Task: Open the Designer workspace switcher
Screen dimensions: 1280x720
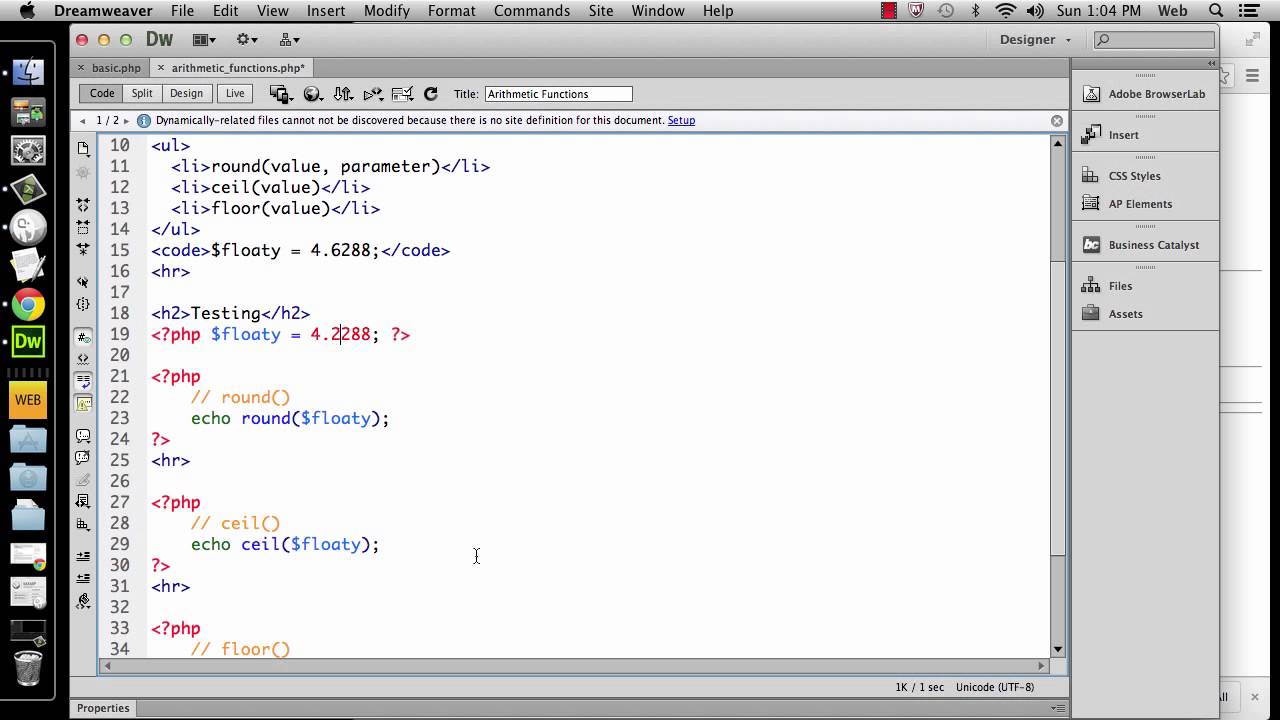Action: pos(1035,40)
